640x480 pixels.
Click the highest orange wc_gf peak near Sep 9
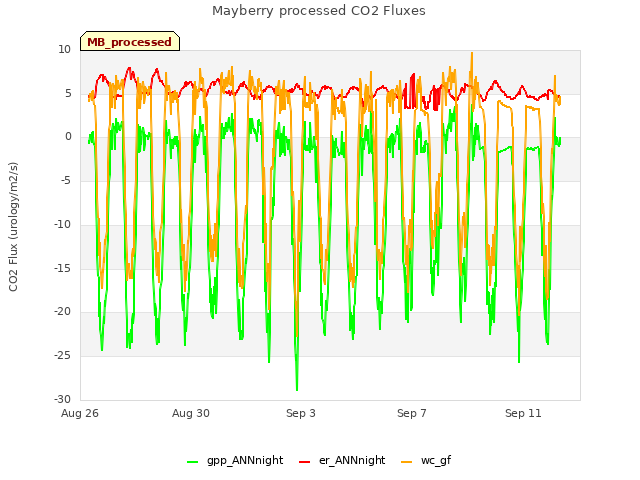[x=472, y=53]
